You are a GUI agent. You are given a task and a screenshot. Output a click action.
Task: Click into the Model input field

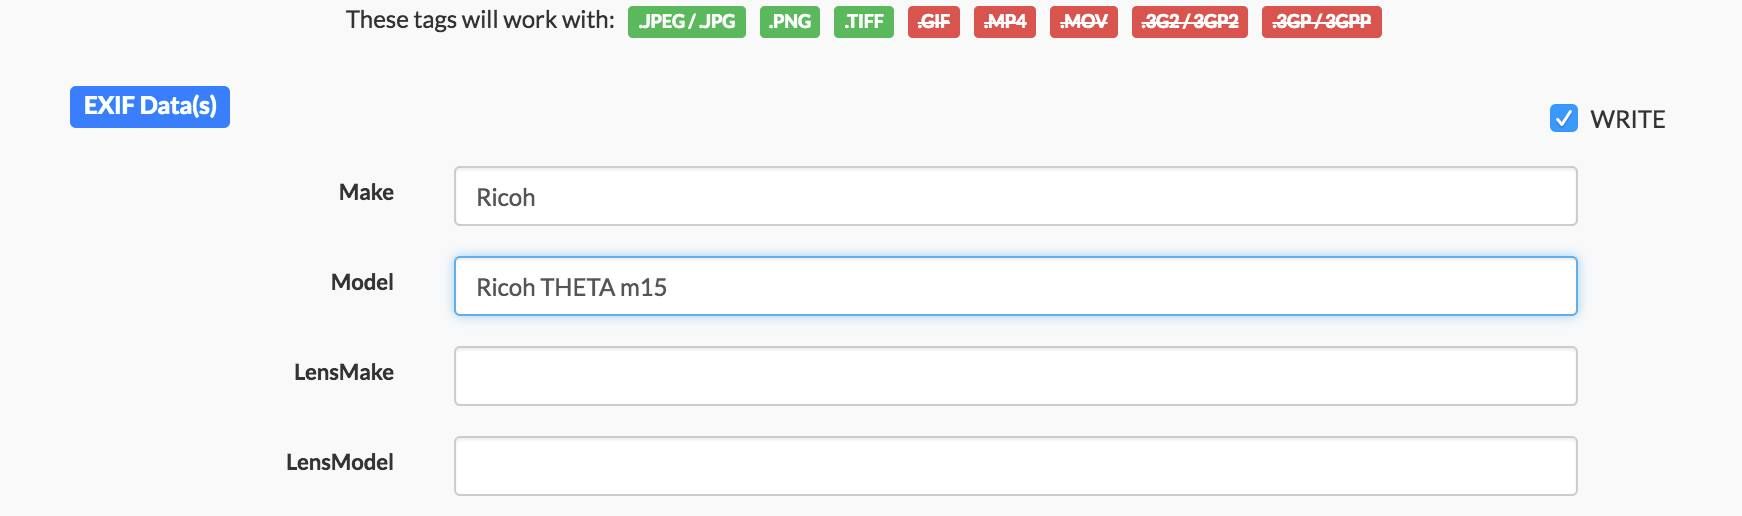click(x=1015, y=287)
